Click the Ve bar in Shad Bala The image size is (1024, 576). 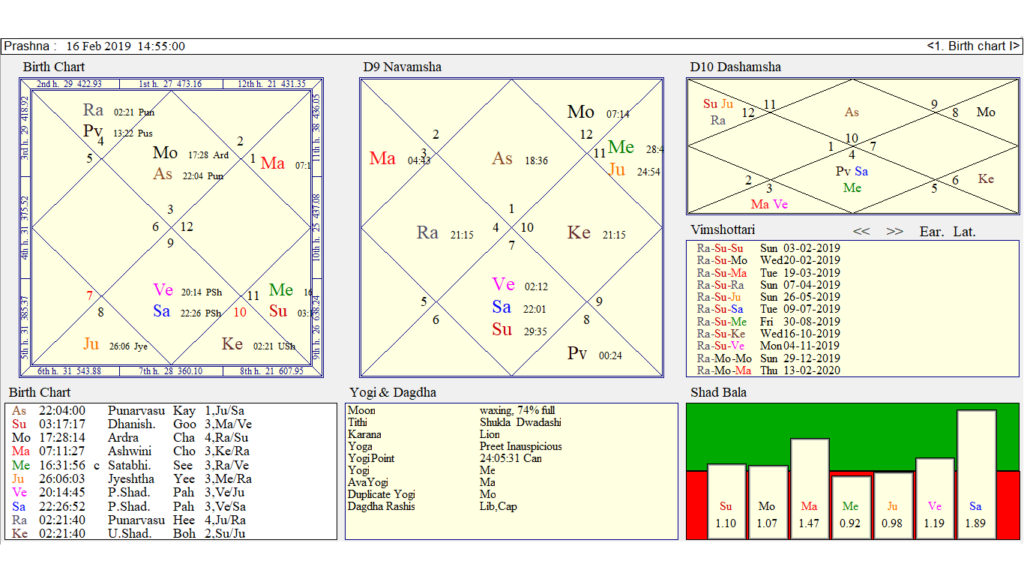tap(935, 498)
